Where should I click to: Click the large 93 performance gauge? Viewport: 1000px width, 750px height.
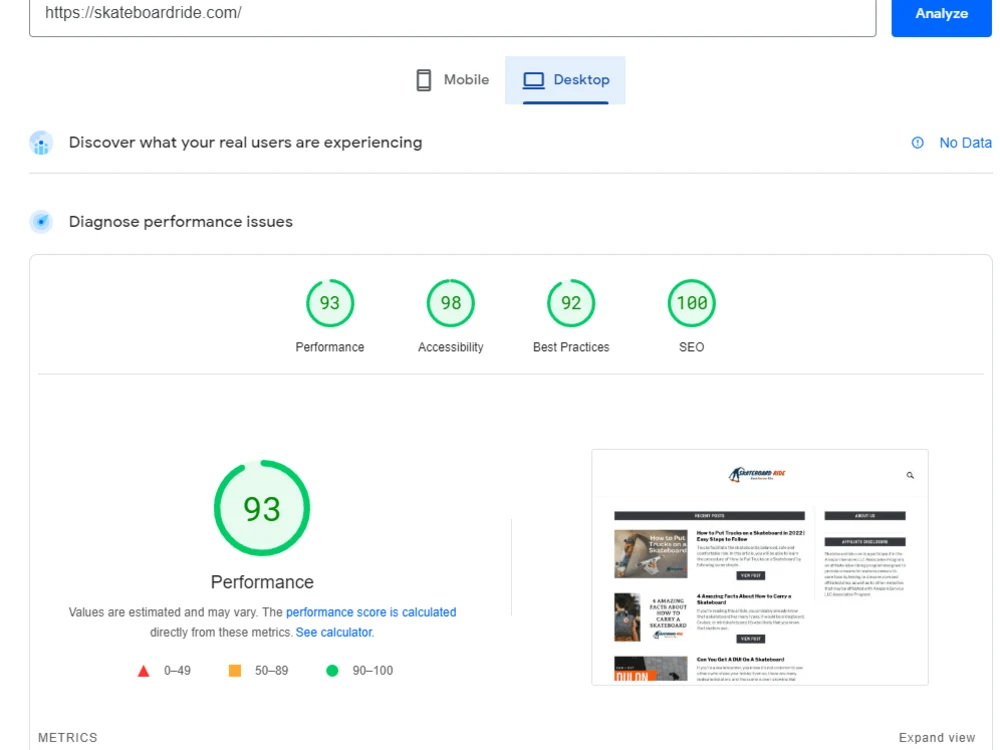coord(262,508)
